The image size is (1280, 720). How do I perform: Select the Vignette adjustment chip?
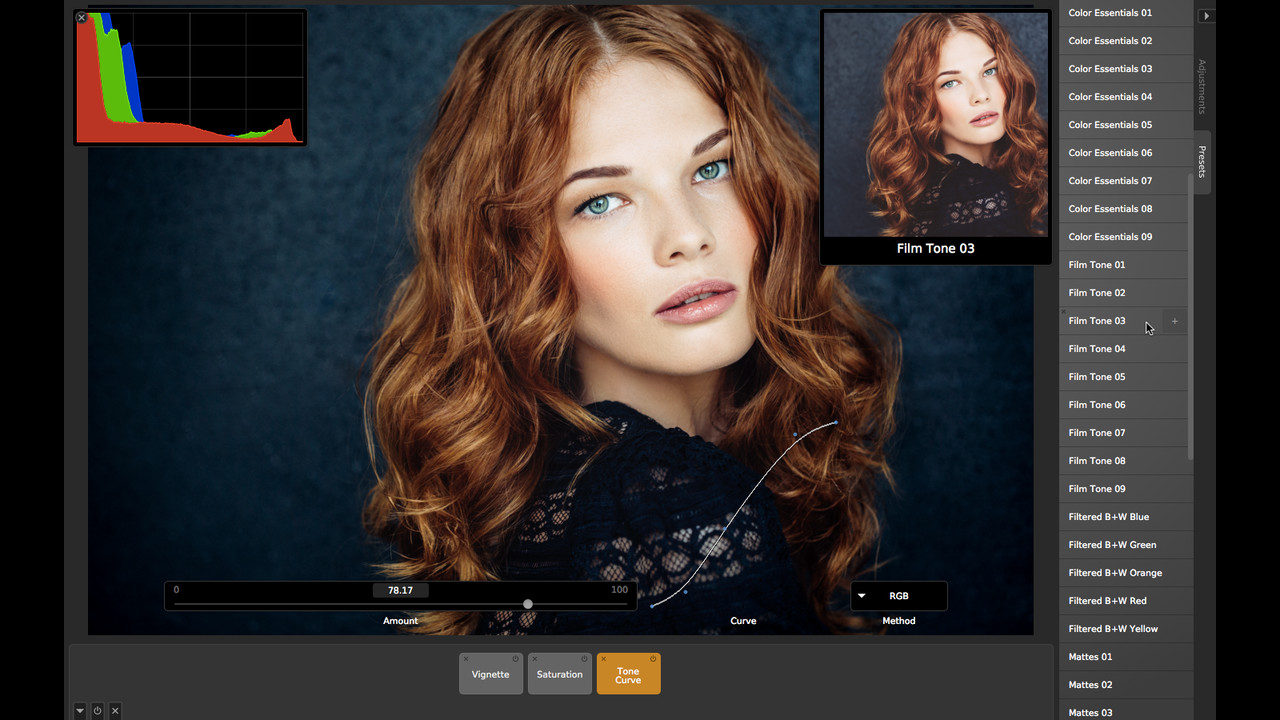pos(490,675)
